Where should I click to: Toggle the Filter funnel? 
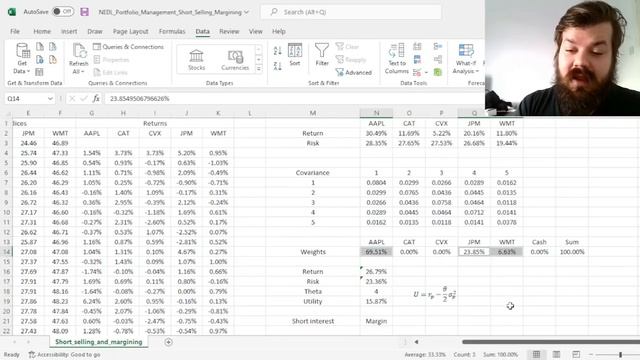point(322,55)
